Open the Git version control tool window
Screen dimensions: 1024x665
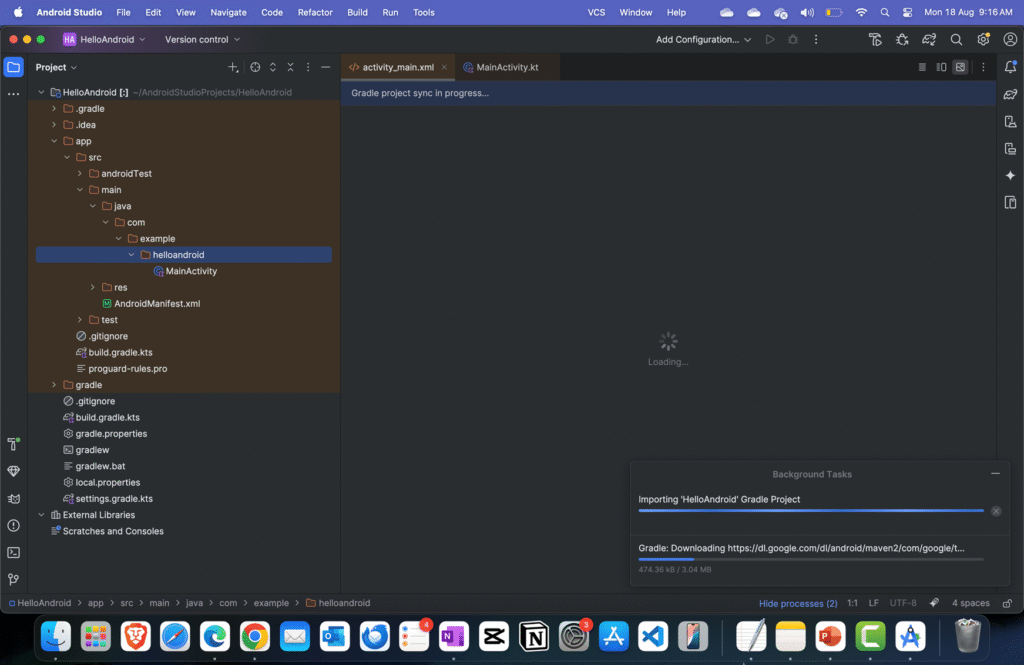tap(13, 579)
